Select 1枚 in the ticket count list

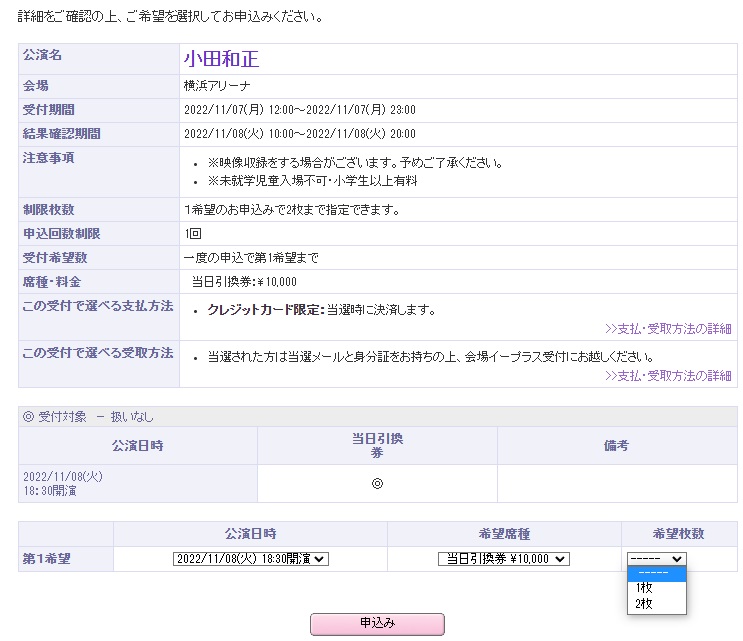(x=656, y=588)
